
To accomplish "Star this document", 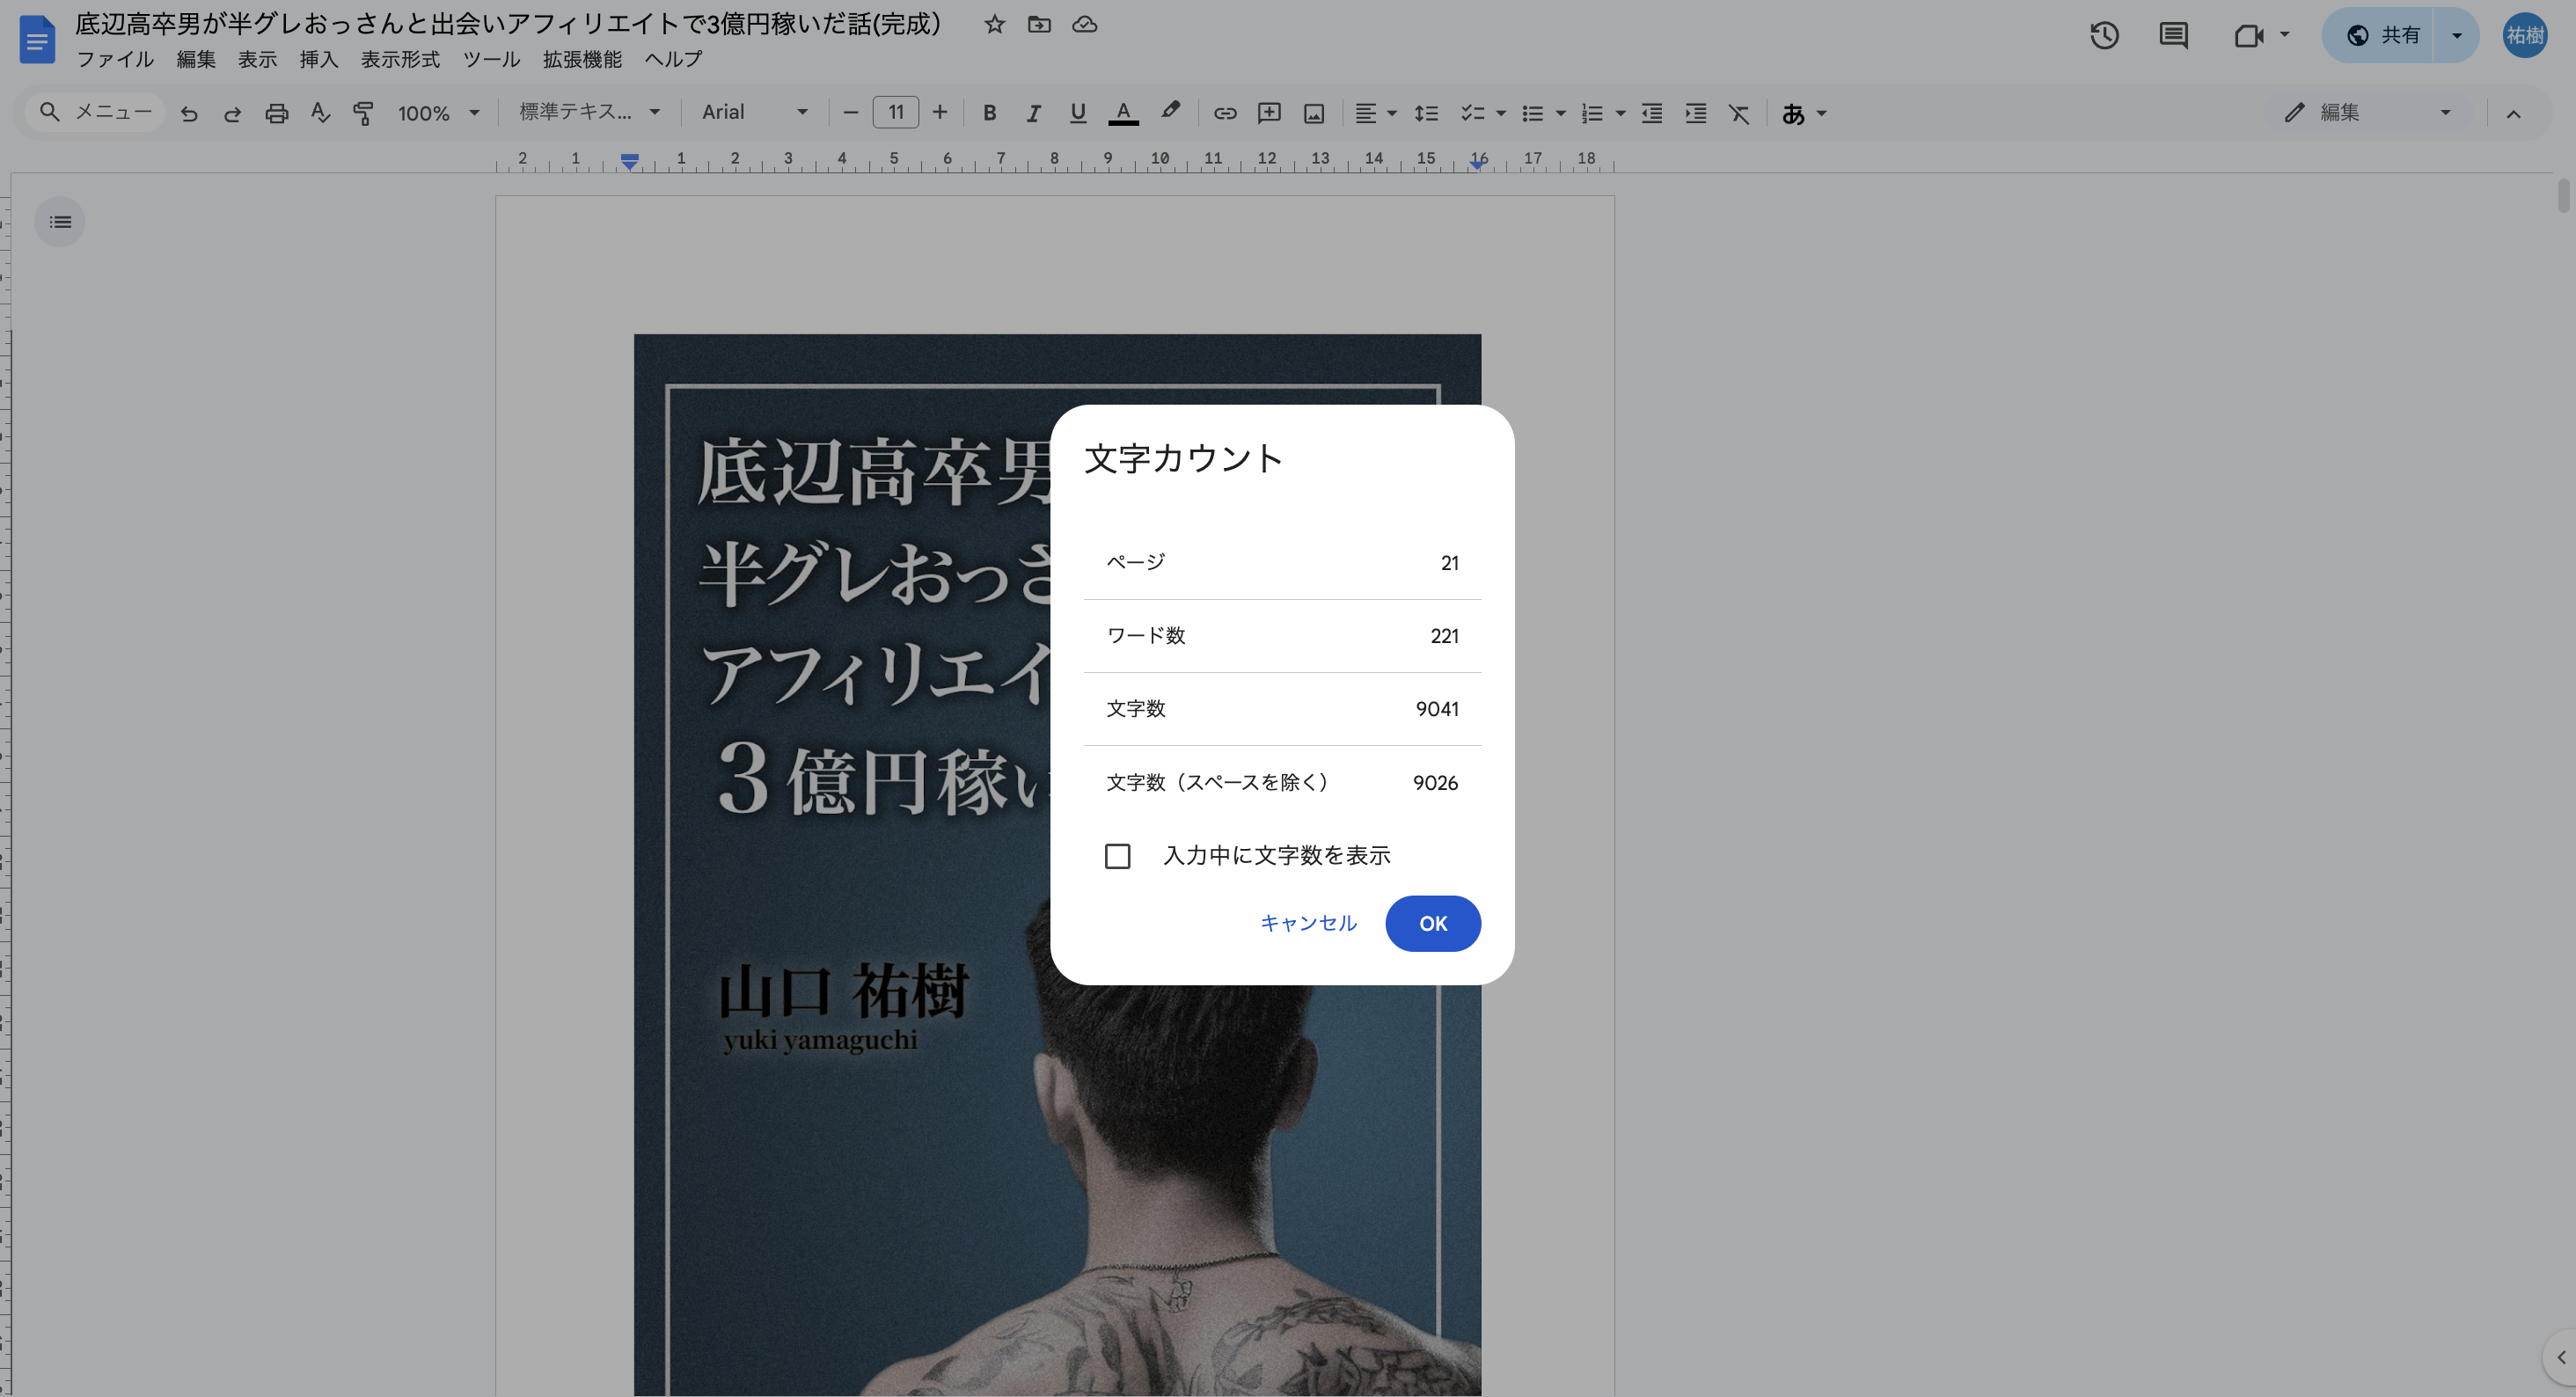I will click(x=994, y=24).
